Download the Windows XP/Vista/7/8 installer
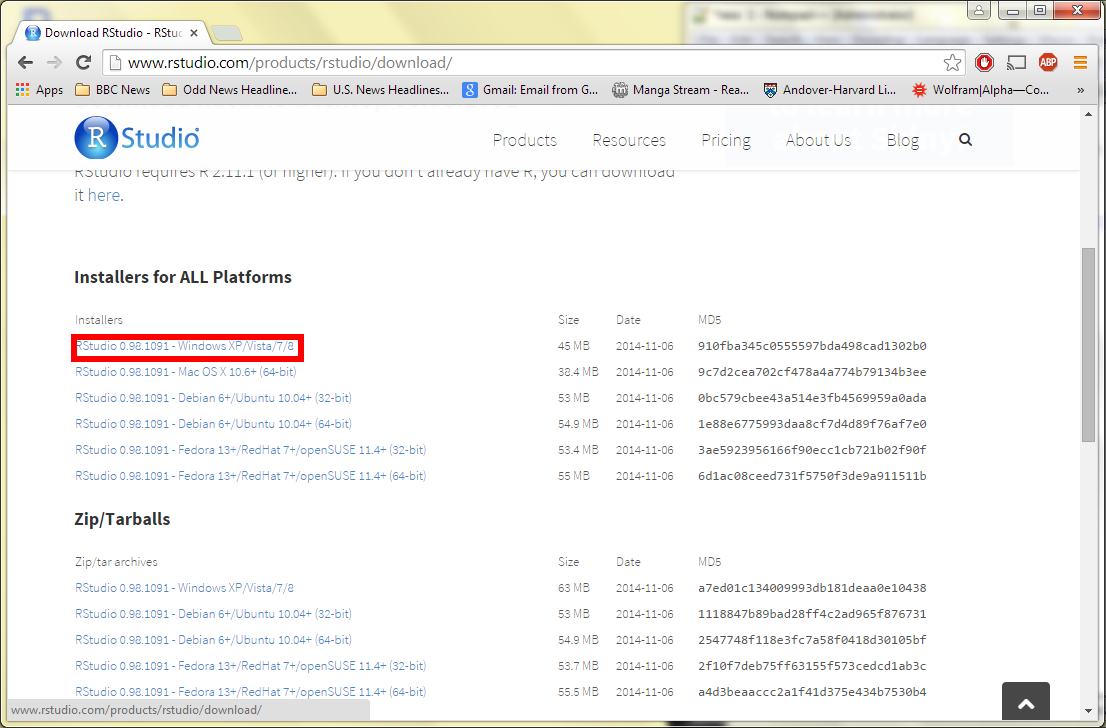Image resolution: width=1106 pixels, height=728 pixels. click(185, 346)
